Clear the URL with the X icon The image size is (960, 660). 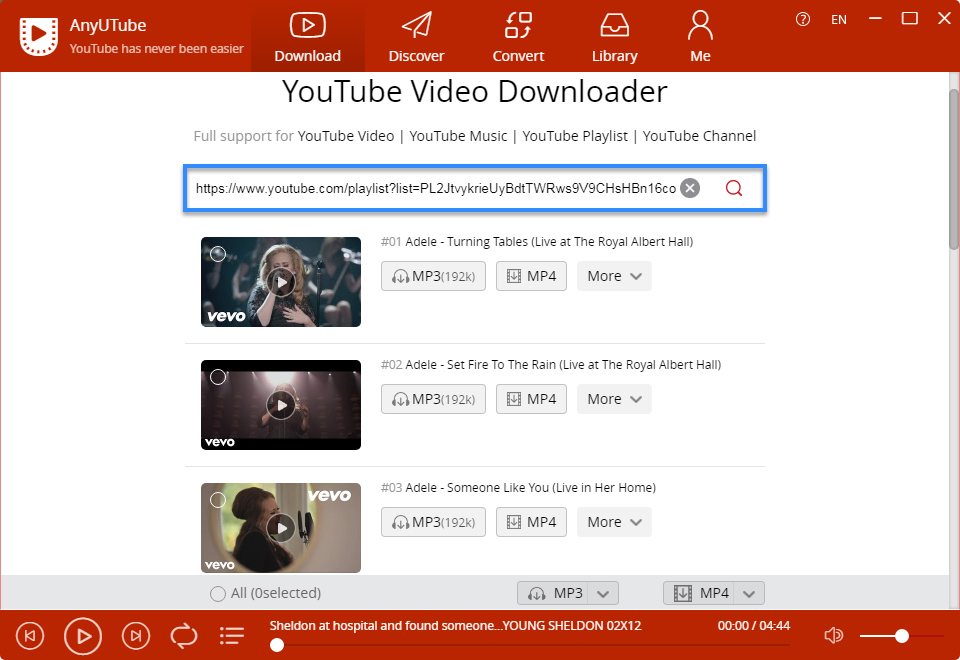690,188
